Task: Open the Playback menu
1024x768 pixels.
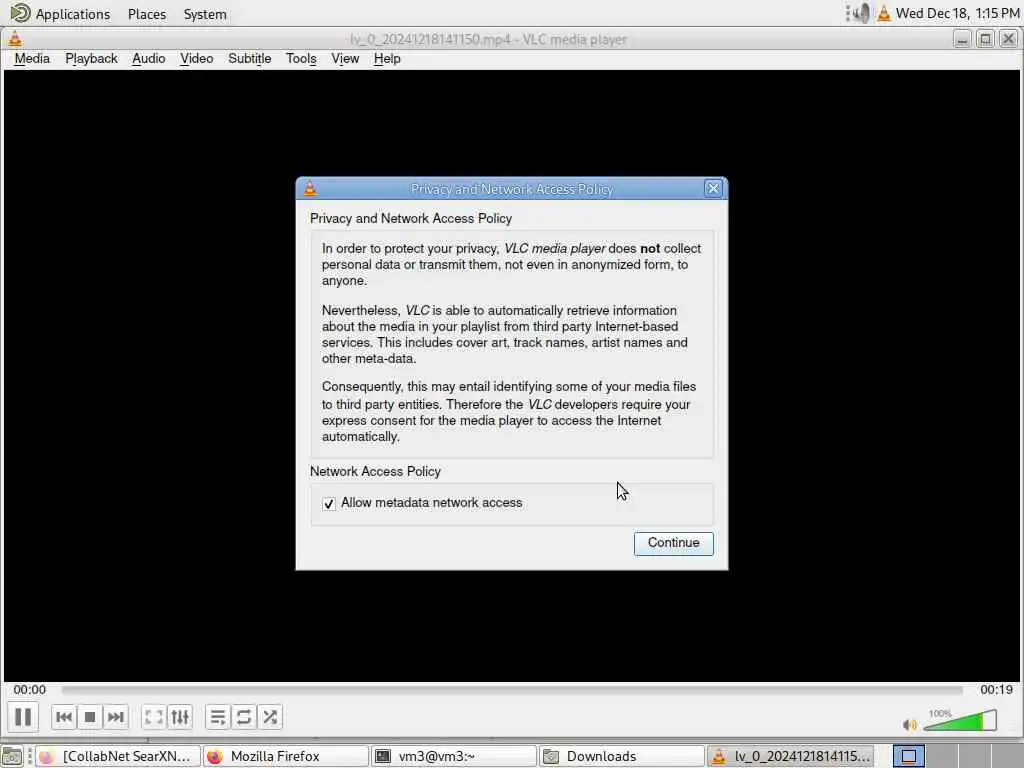Action: click(x=91, y=59)
